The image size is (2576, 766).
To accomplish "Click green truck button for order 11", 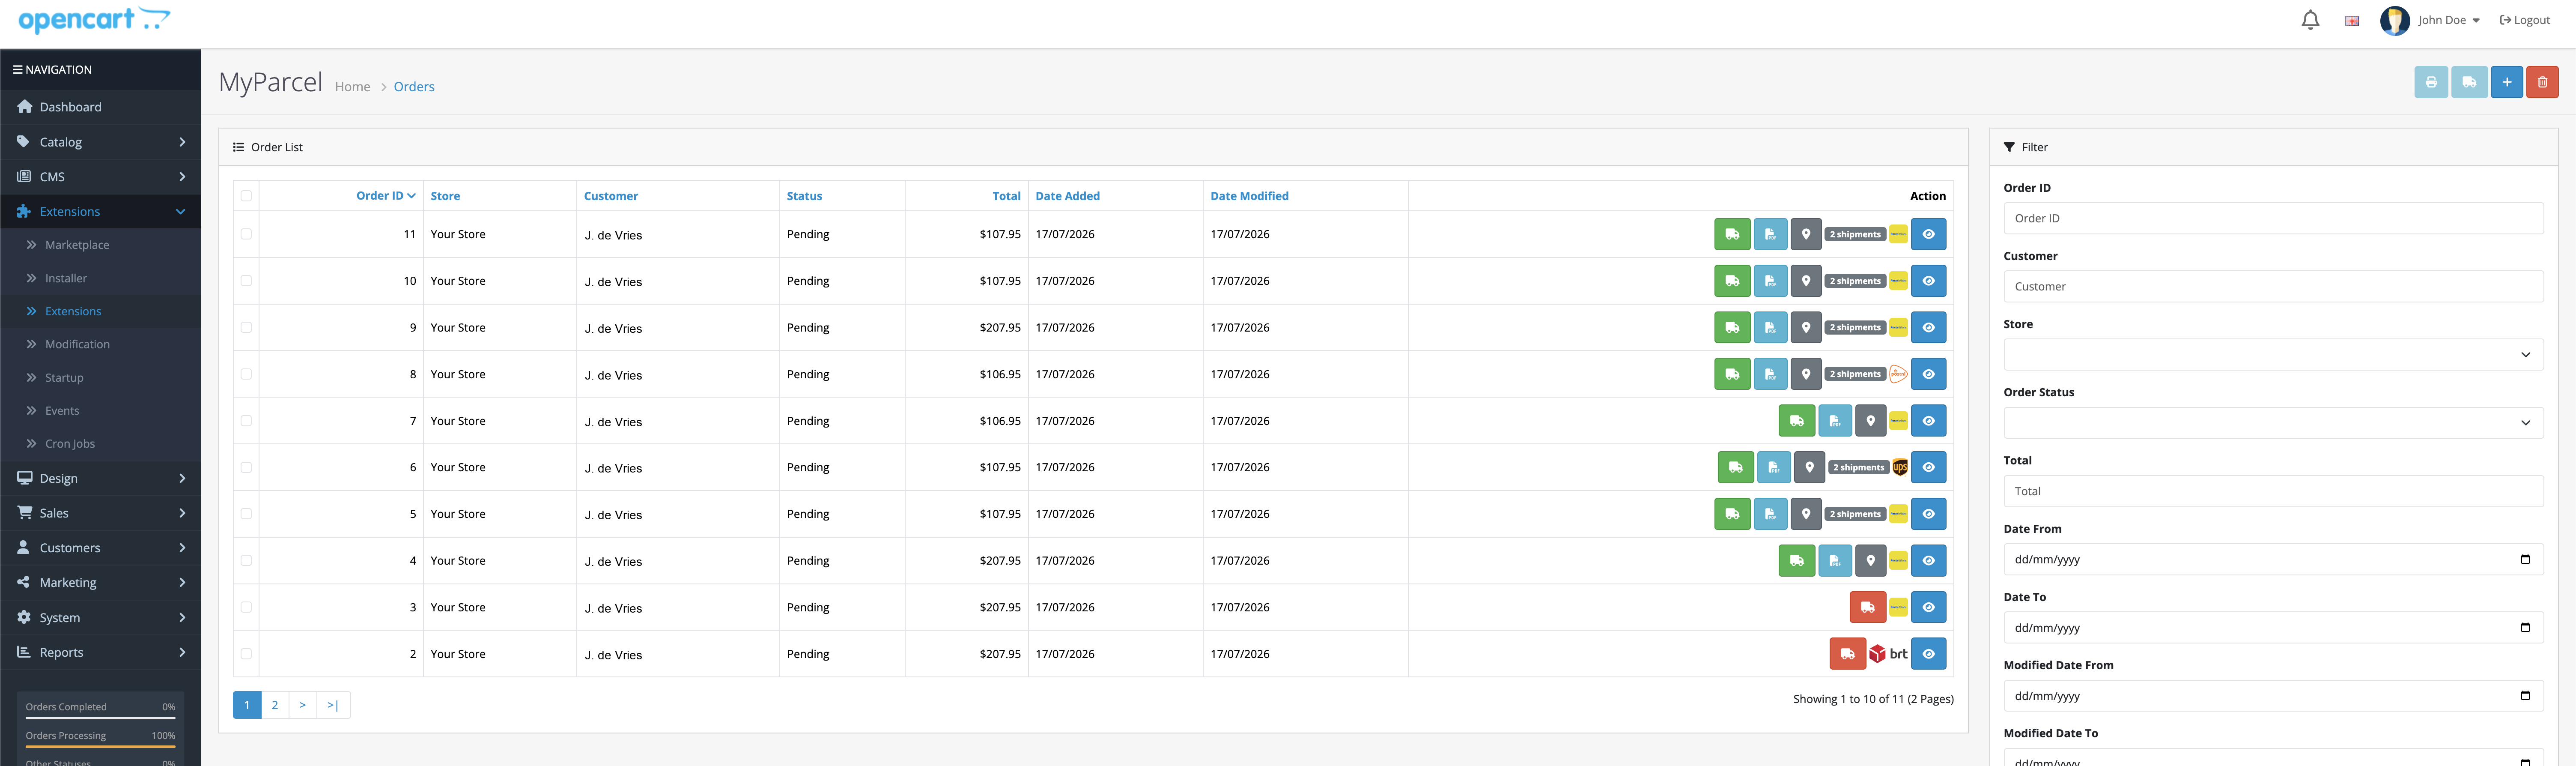I will (1732, 234).
